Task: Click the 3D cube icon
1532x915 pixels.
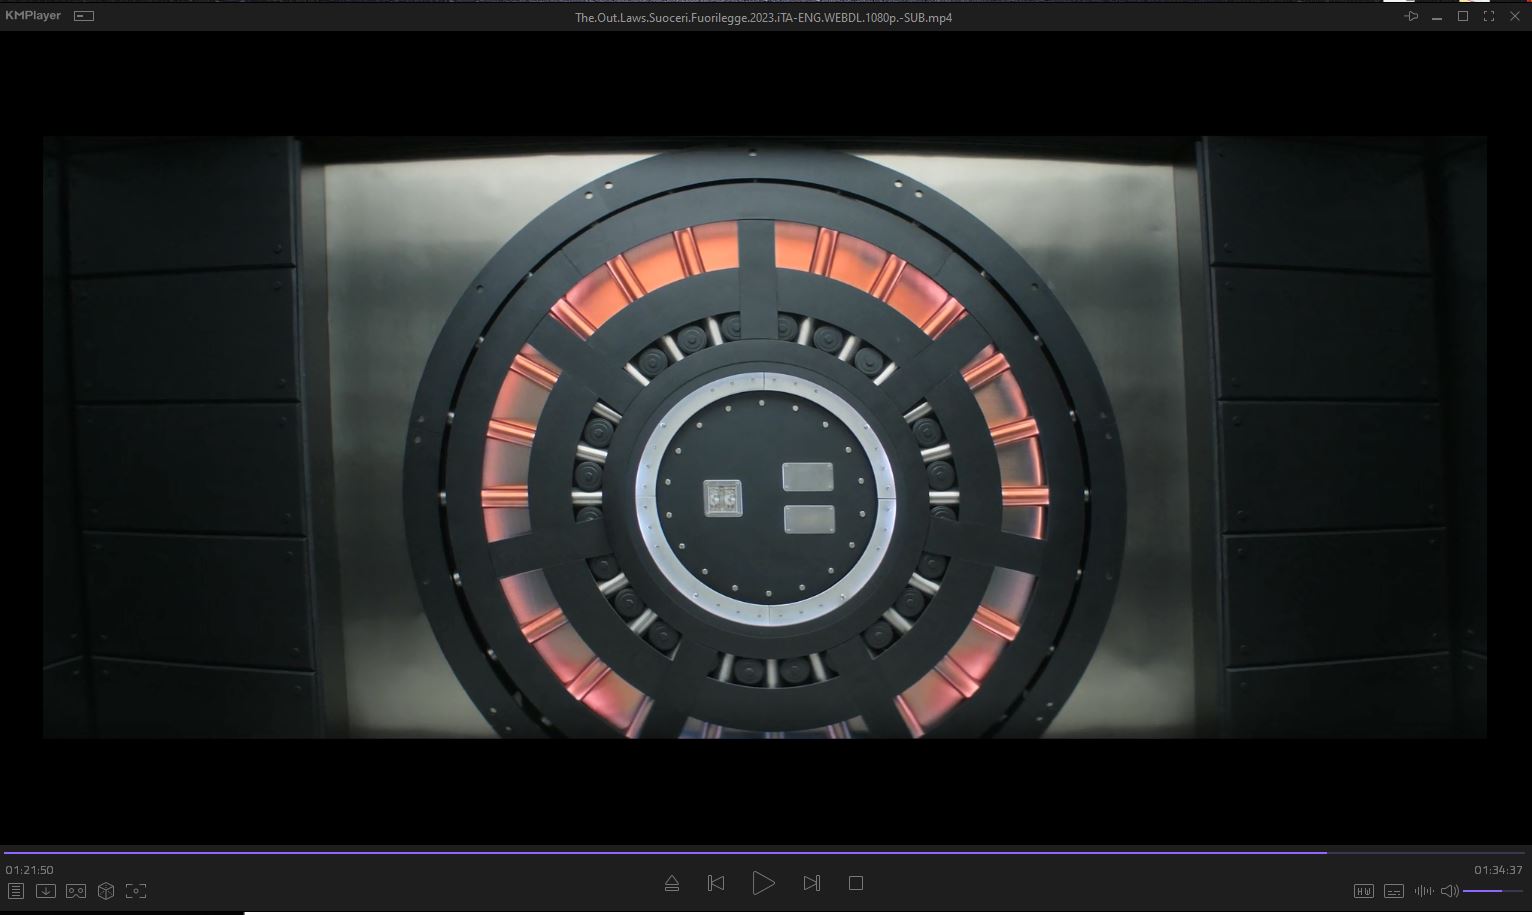Action: (x=106, y=891)
